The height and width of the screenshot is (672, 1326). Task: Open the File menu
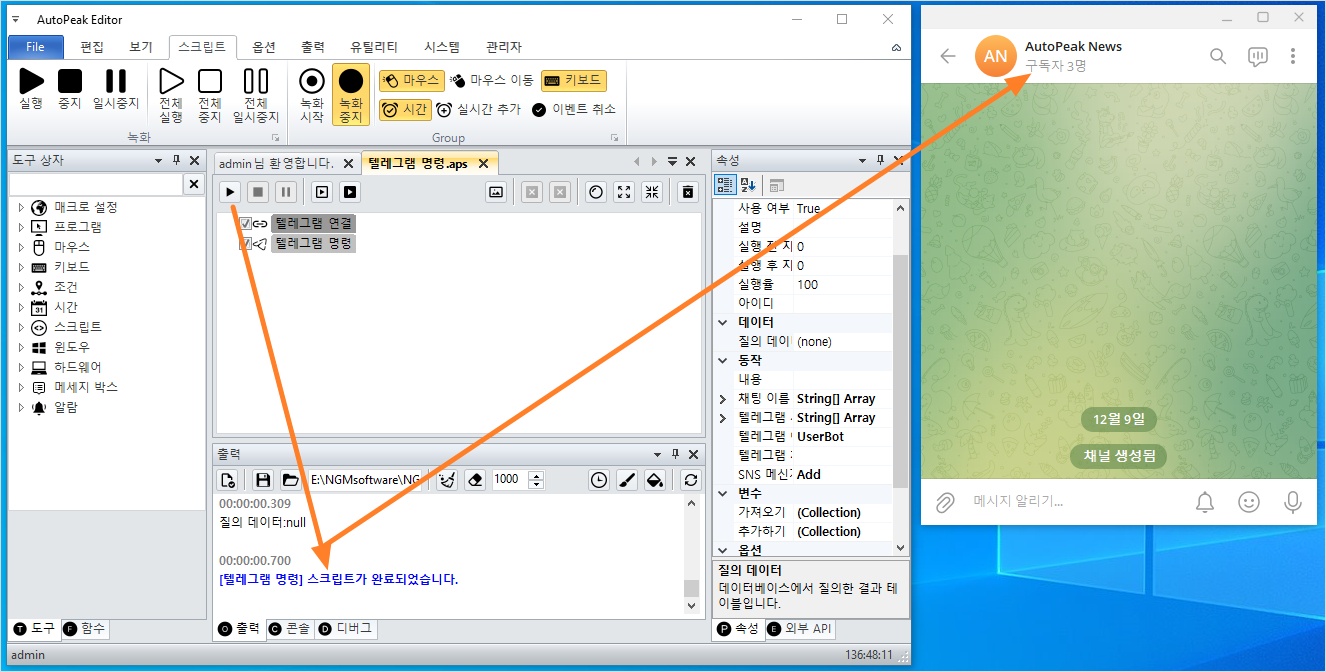coord(35,47)
